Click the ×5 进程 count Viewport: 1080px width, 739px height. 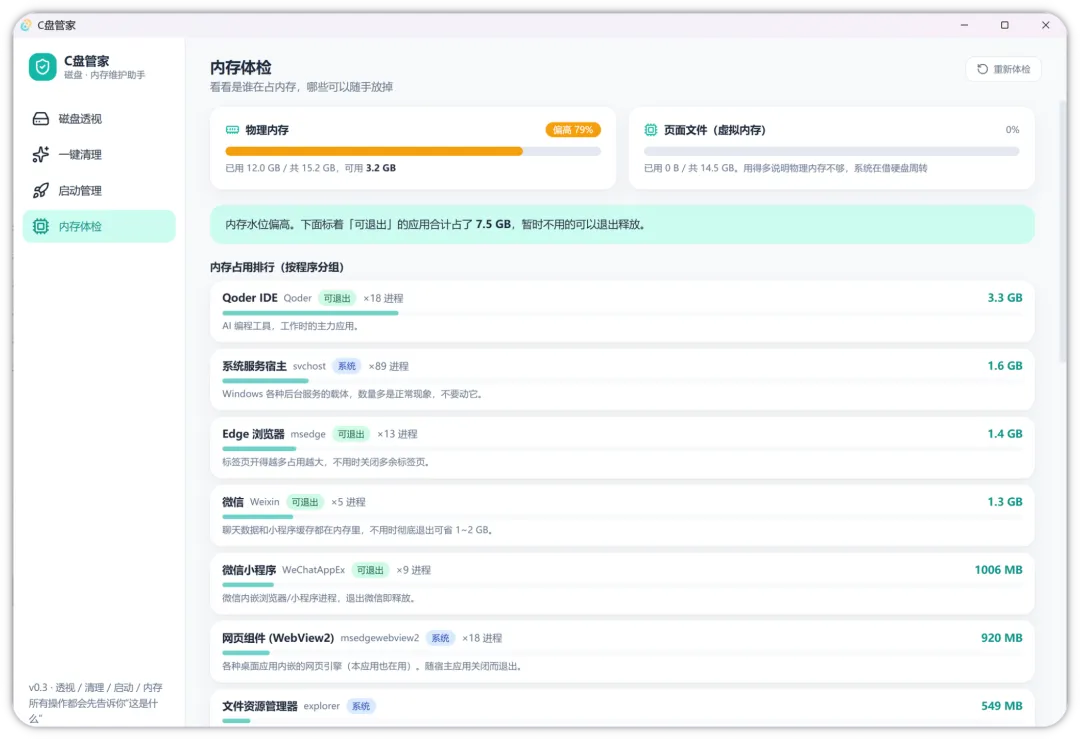coord(348,502)
